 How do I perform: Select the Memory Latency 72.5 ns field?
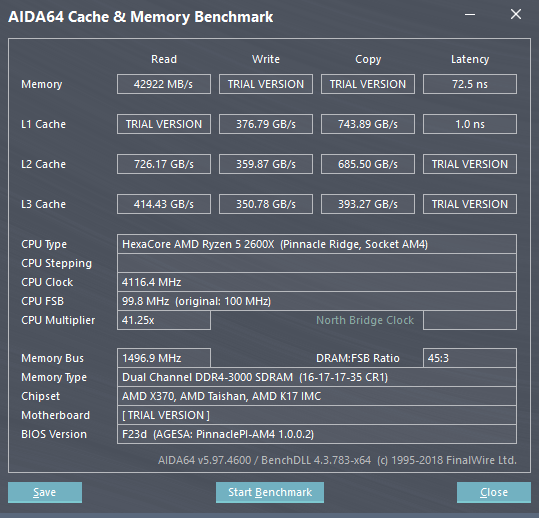coord(470,84)
